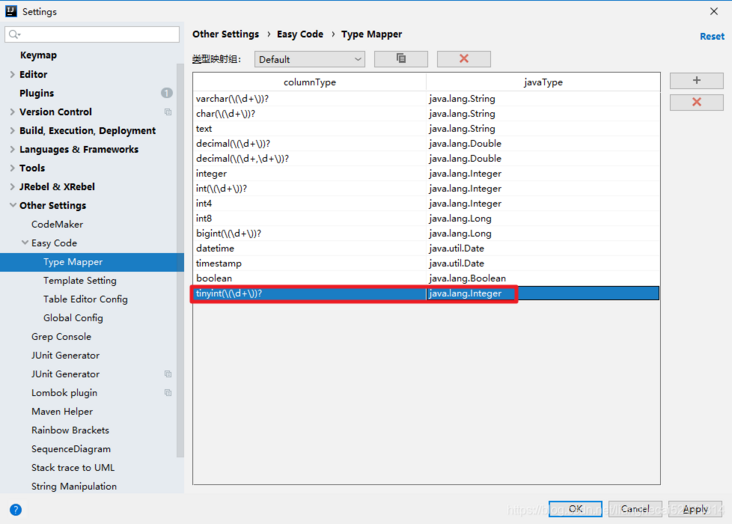Image resolution: width=732 pixels, height=524 pixels.
Task: Collapse the Easy Code node
Action: pyautogui.click(x=25, y=242)
